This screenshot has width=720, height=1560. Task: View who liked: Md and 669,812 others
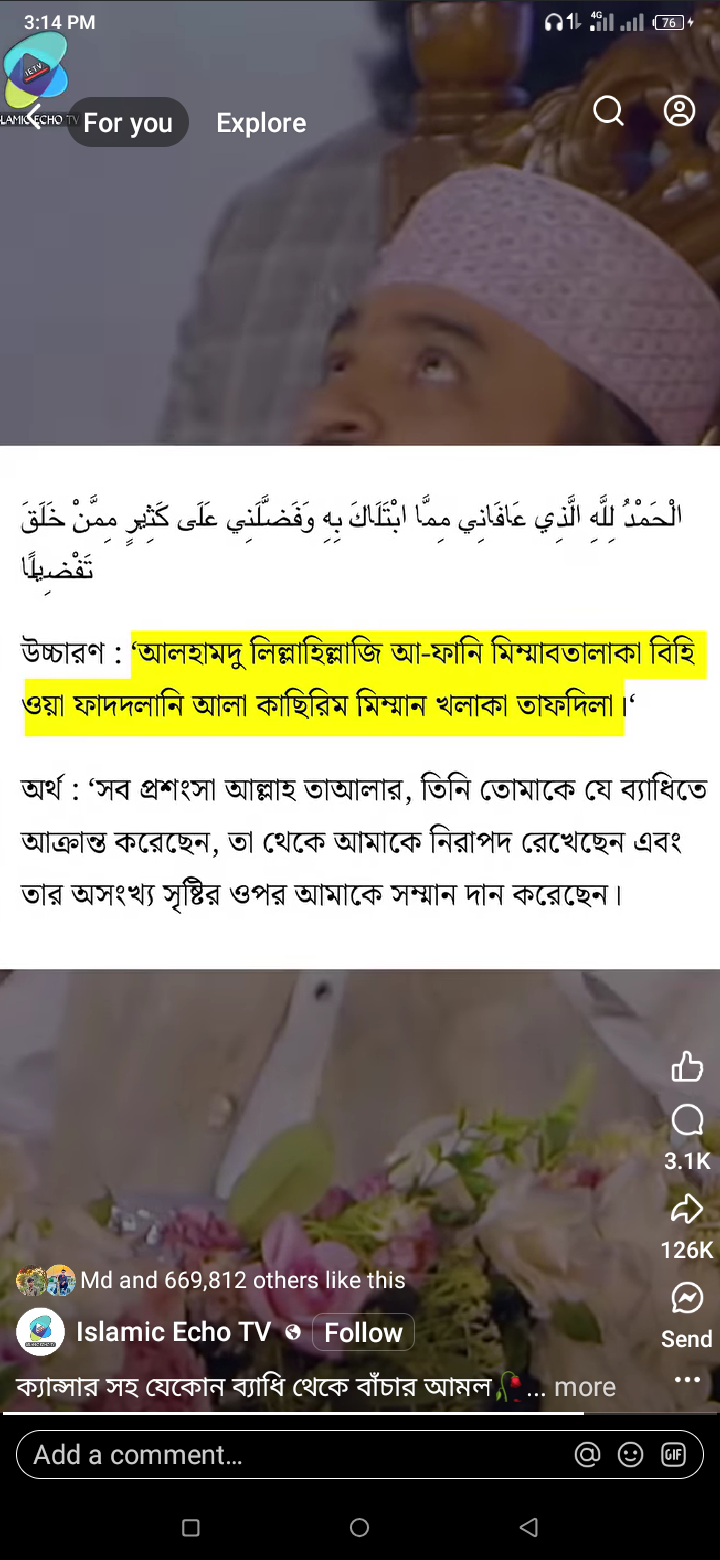coord(243,1280)
